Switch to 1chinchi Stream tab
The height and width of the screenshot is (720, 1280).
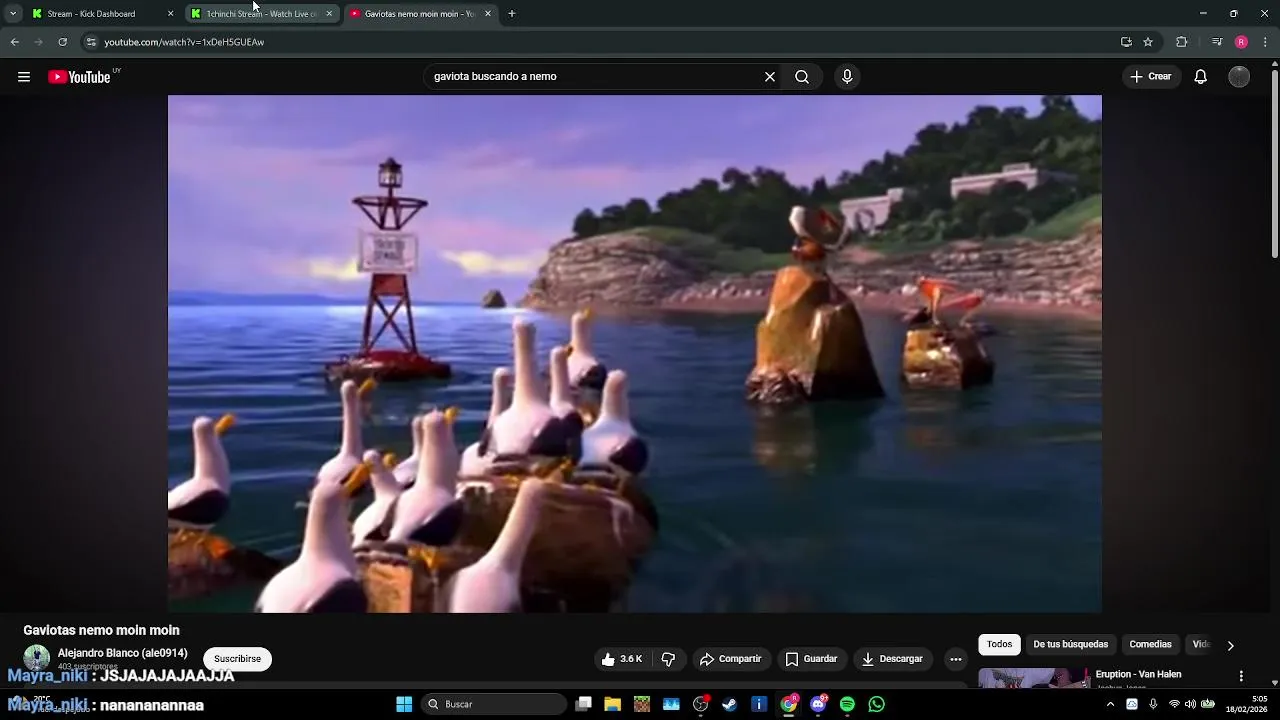(260, 14)
